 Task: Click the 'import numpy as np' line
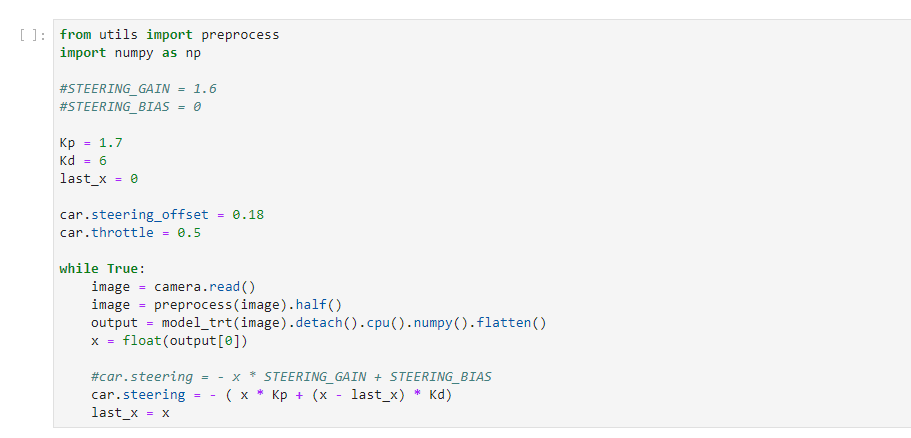click(x=130, y=53)
